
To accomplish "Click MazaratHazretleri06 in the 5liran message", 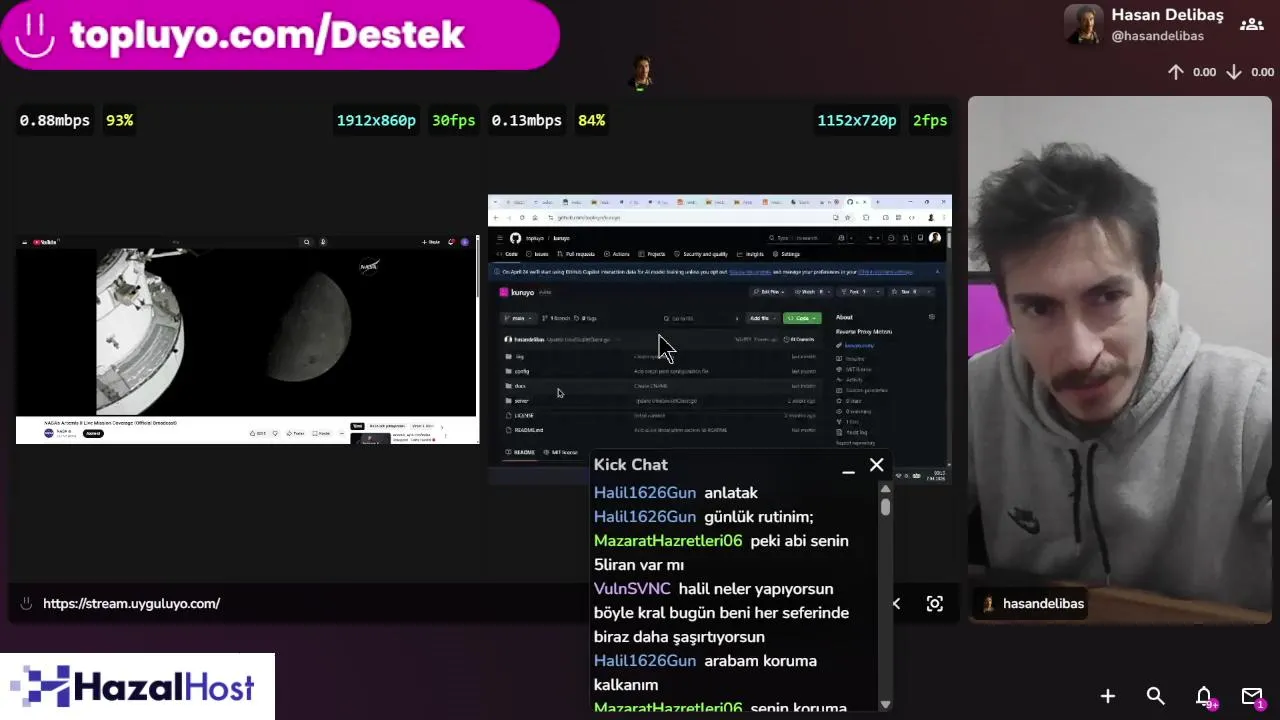I will (x=668, y=541).
